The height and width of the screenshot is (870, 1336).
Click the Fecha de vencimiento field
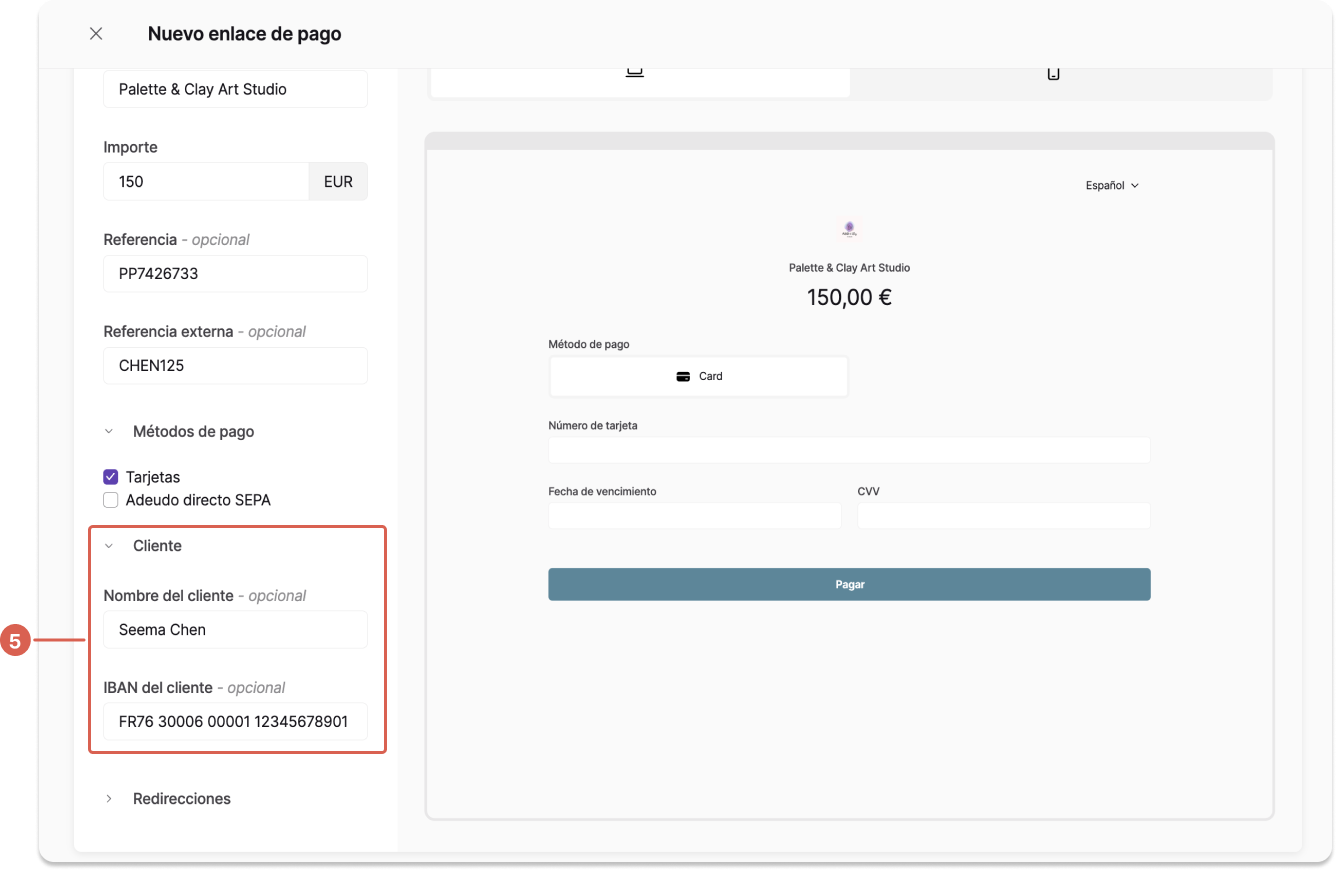coord(695,516)
